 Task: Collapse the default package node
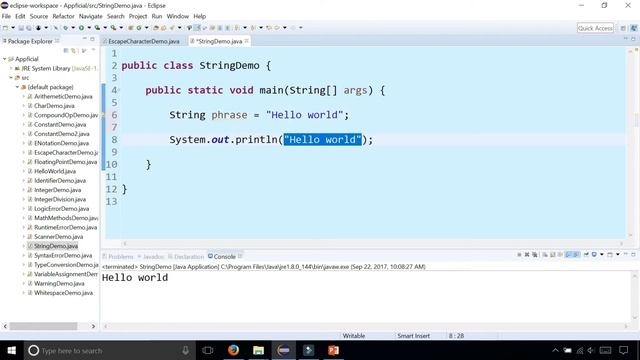17,87
